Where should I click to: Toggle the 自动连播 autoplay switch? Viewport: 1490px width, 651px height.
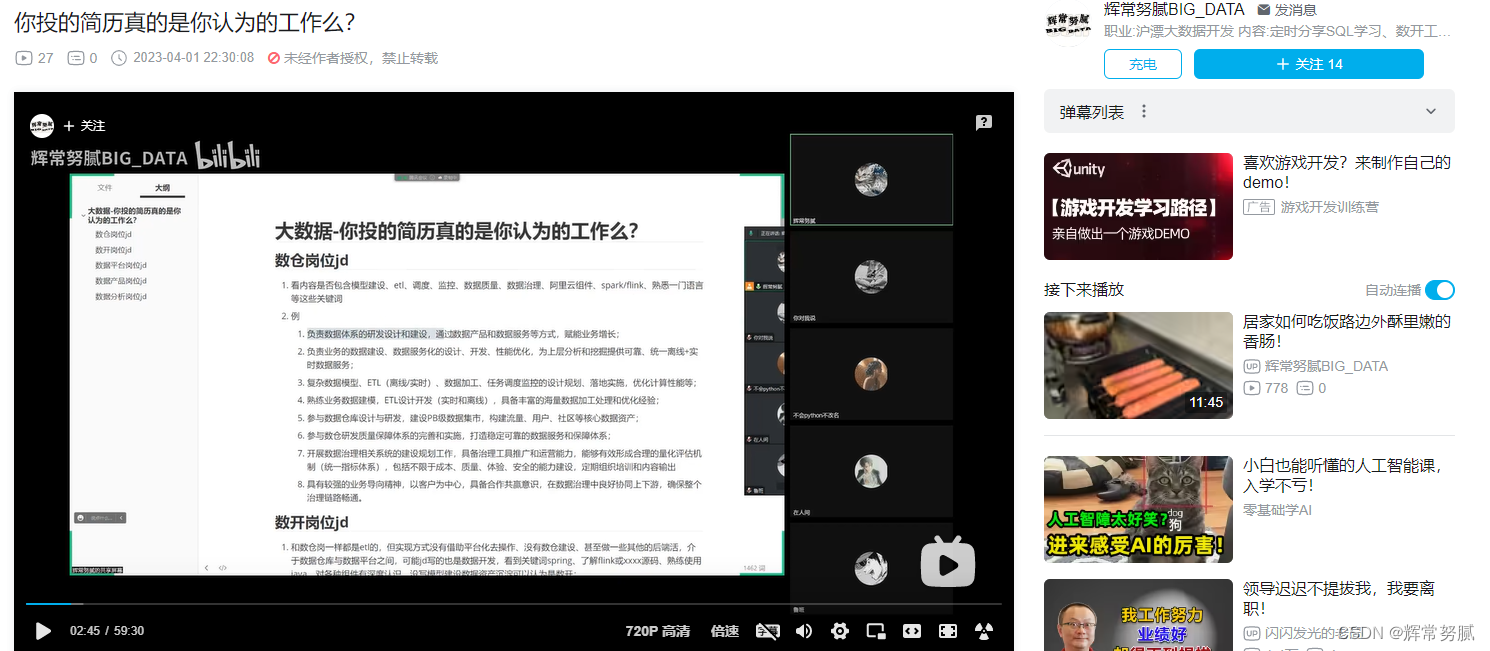[1440, 290]
